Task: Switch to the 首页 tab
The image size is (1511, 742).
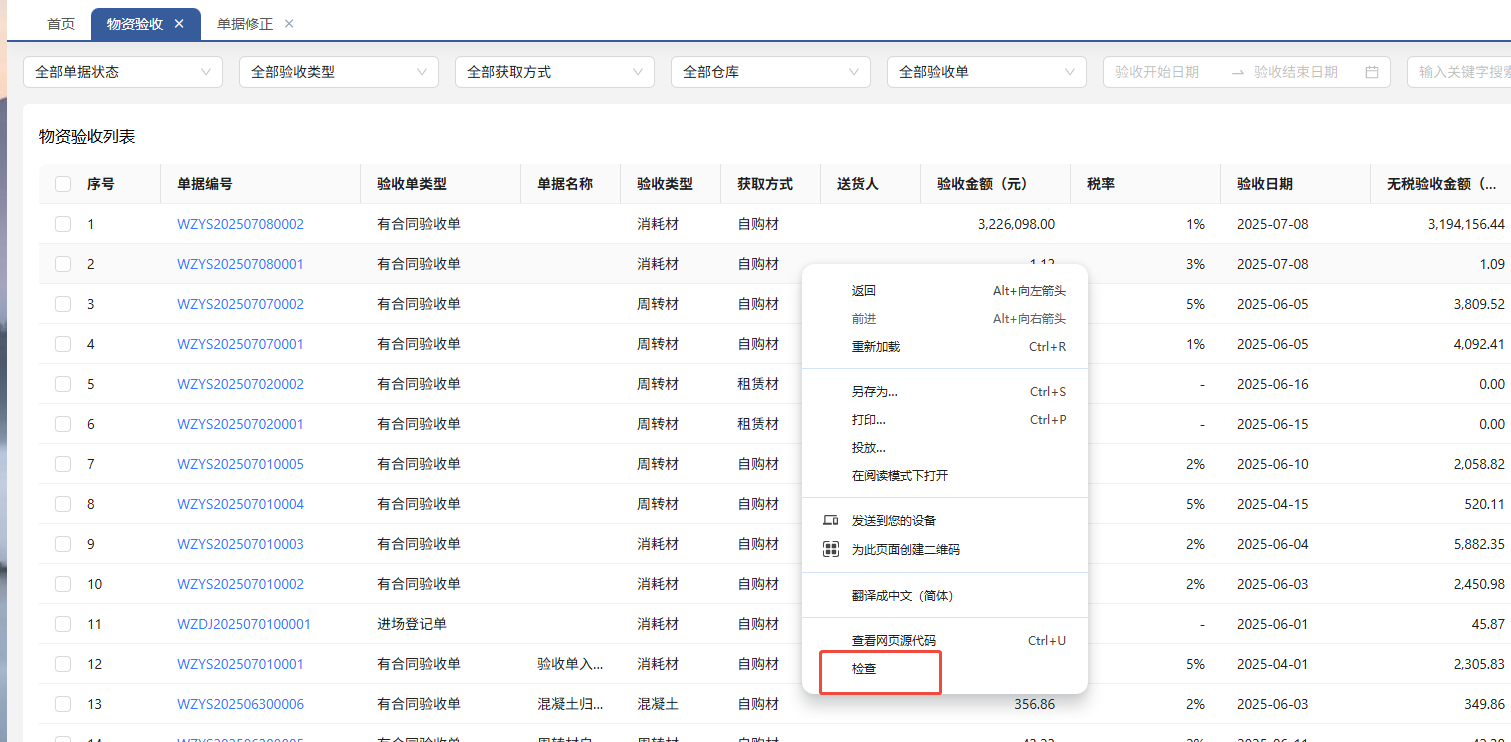Action: coord(61,24)
